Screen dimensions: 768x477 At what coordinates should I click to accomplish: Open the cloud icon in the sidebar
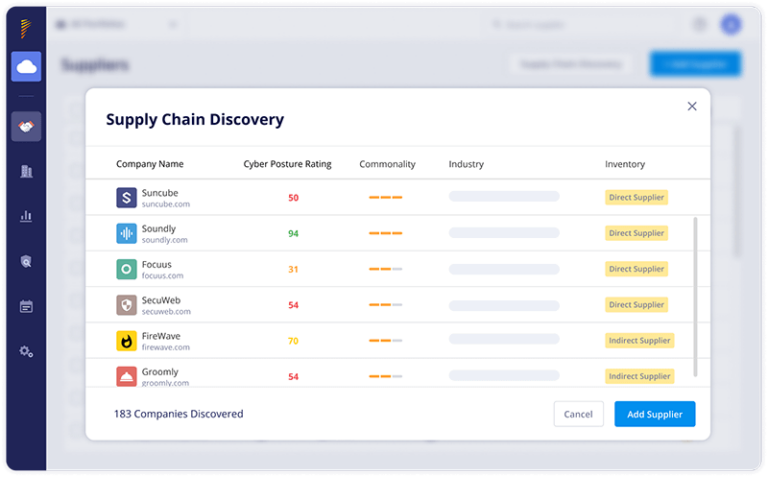pos(26,66)
